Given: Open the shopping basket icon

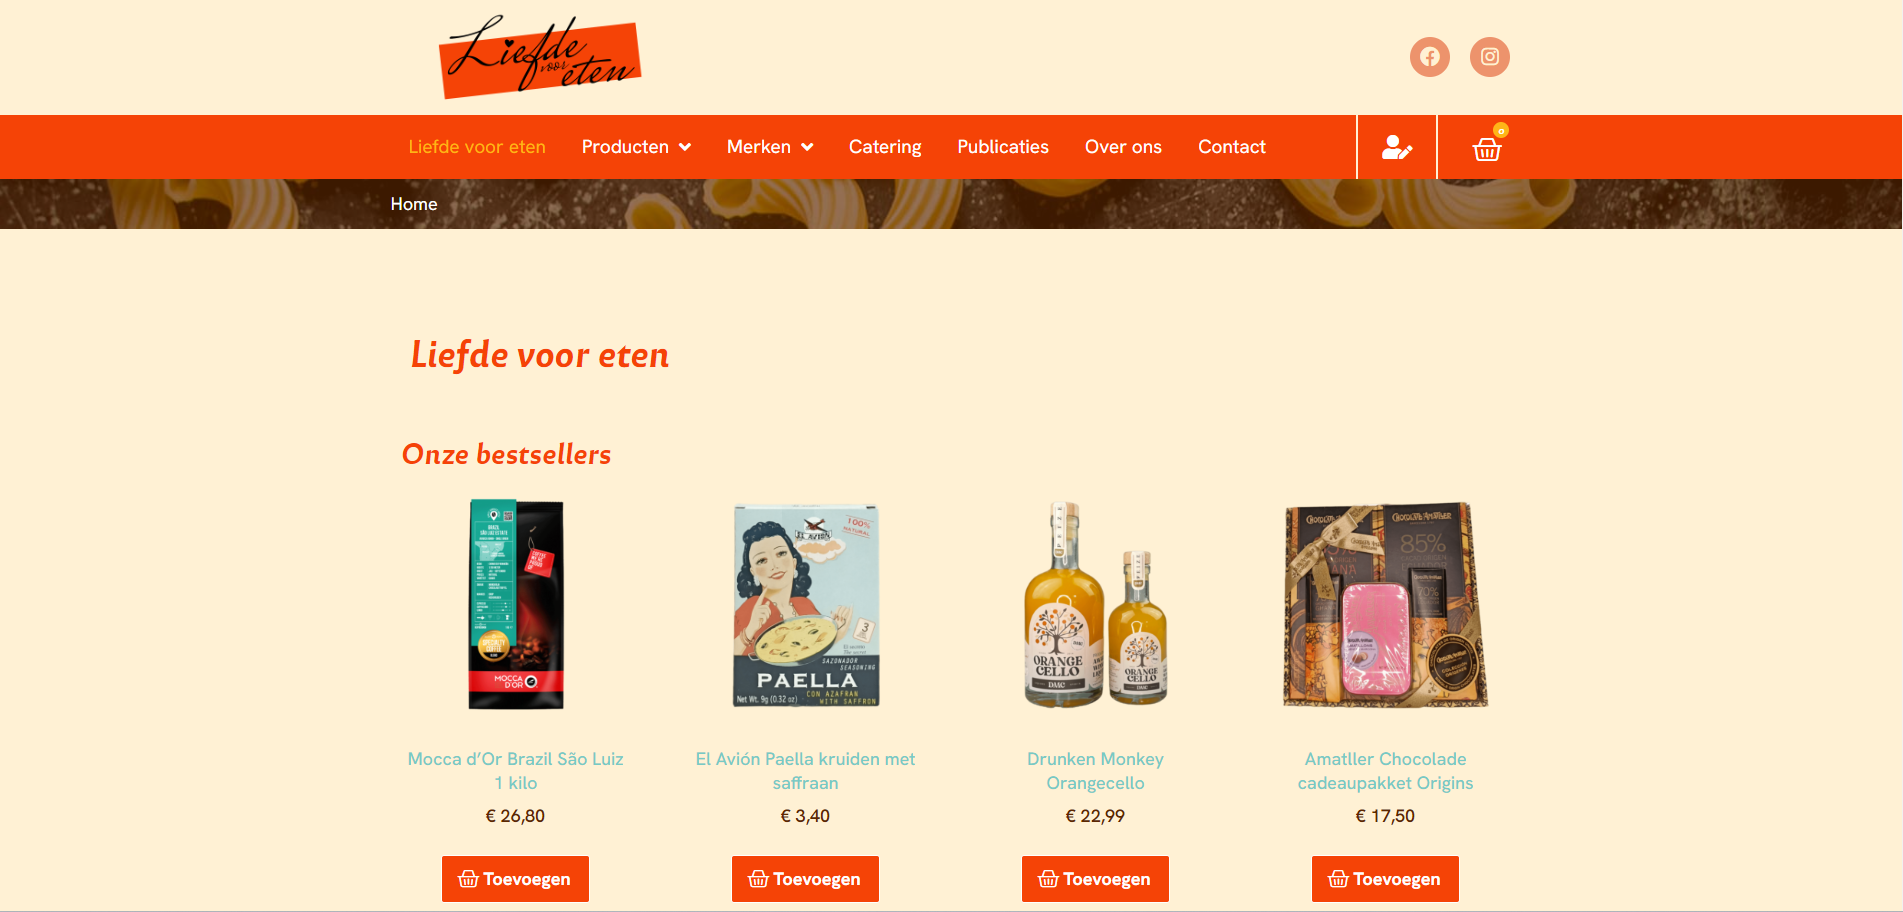Looking at the screenshot, I should 1487,148.
